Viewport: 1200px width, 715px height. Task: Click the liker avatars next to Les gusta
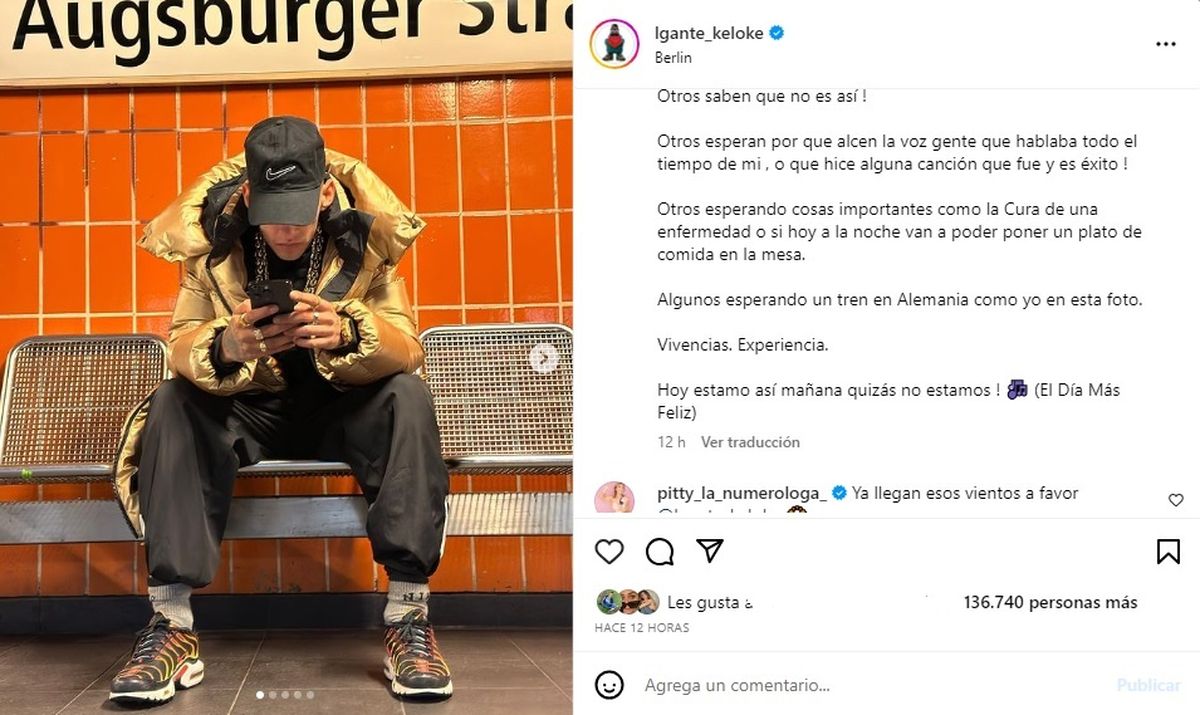(x=628, y=602)
